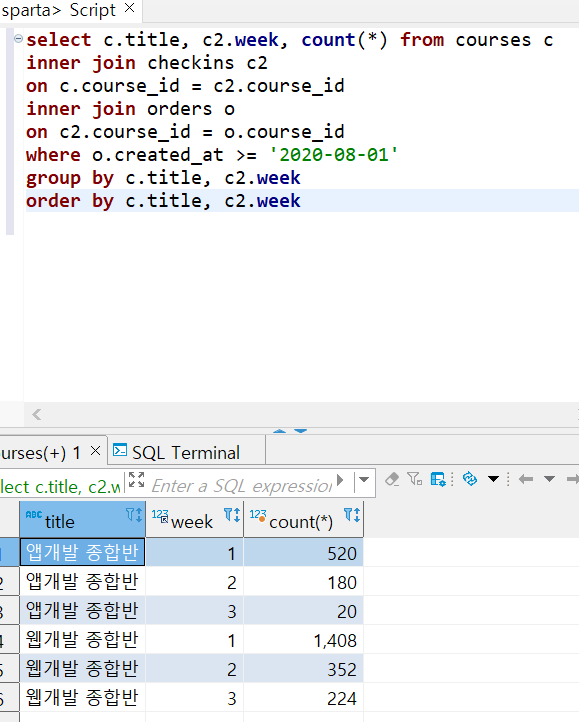Screen dimensions: 579x722
Task: Select the first-row title cell '앱개발 종합반'
Action: pos(82,552)
